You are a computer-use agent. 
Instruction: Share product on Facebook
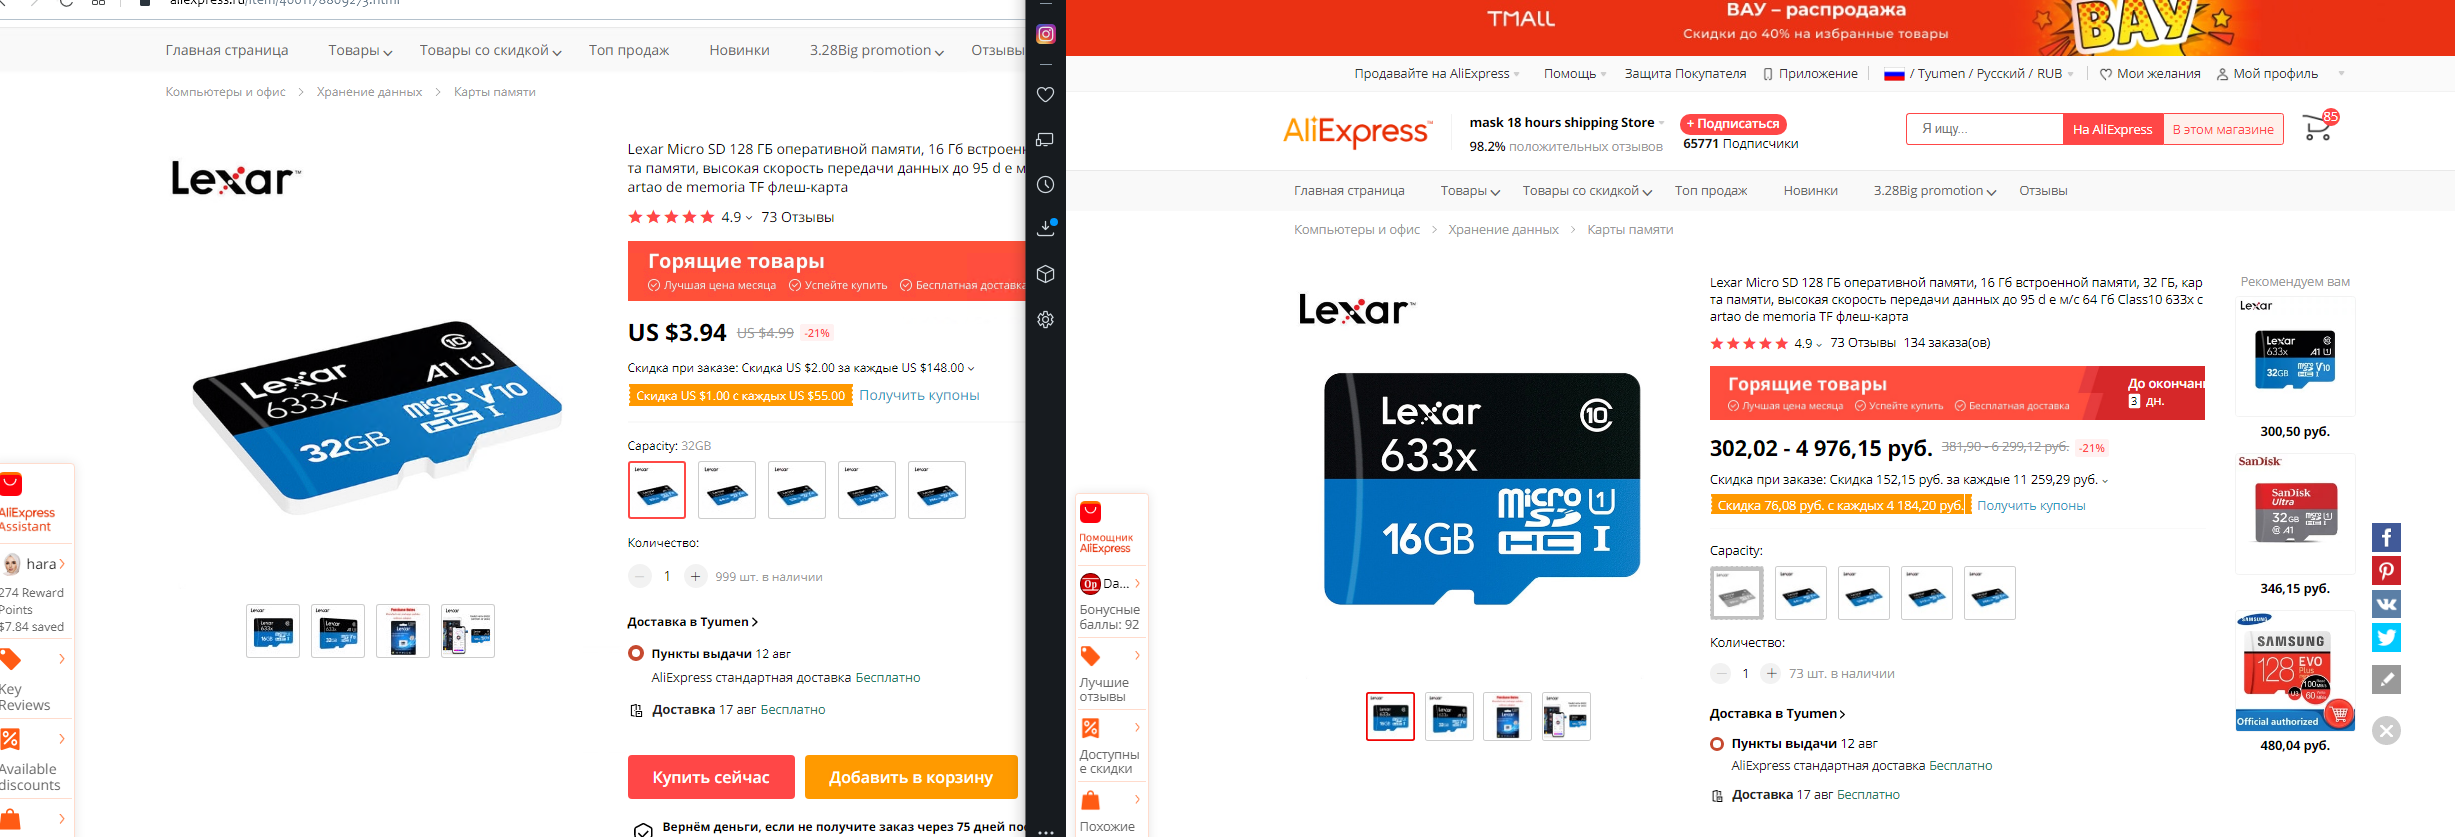[x=2386, y=538]
